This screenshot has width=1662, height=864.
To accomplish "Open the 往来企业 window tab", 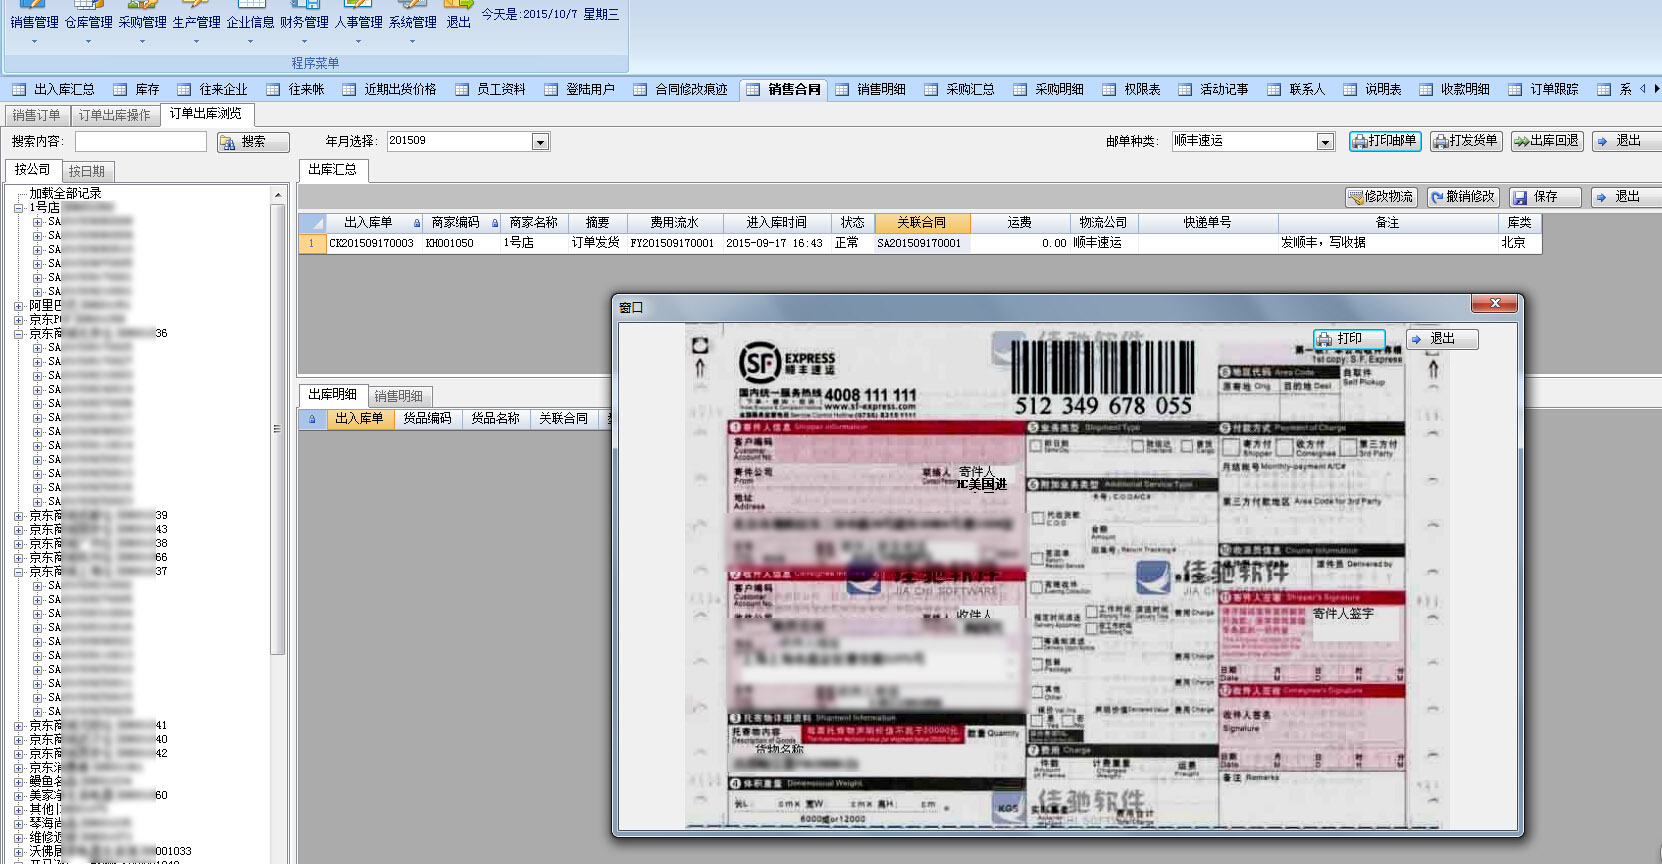I will [212, 89].
